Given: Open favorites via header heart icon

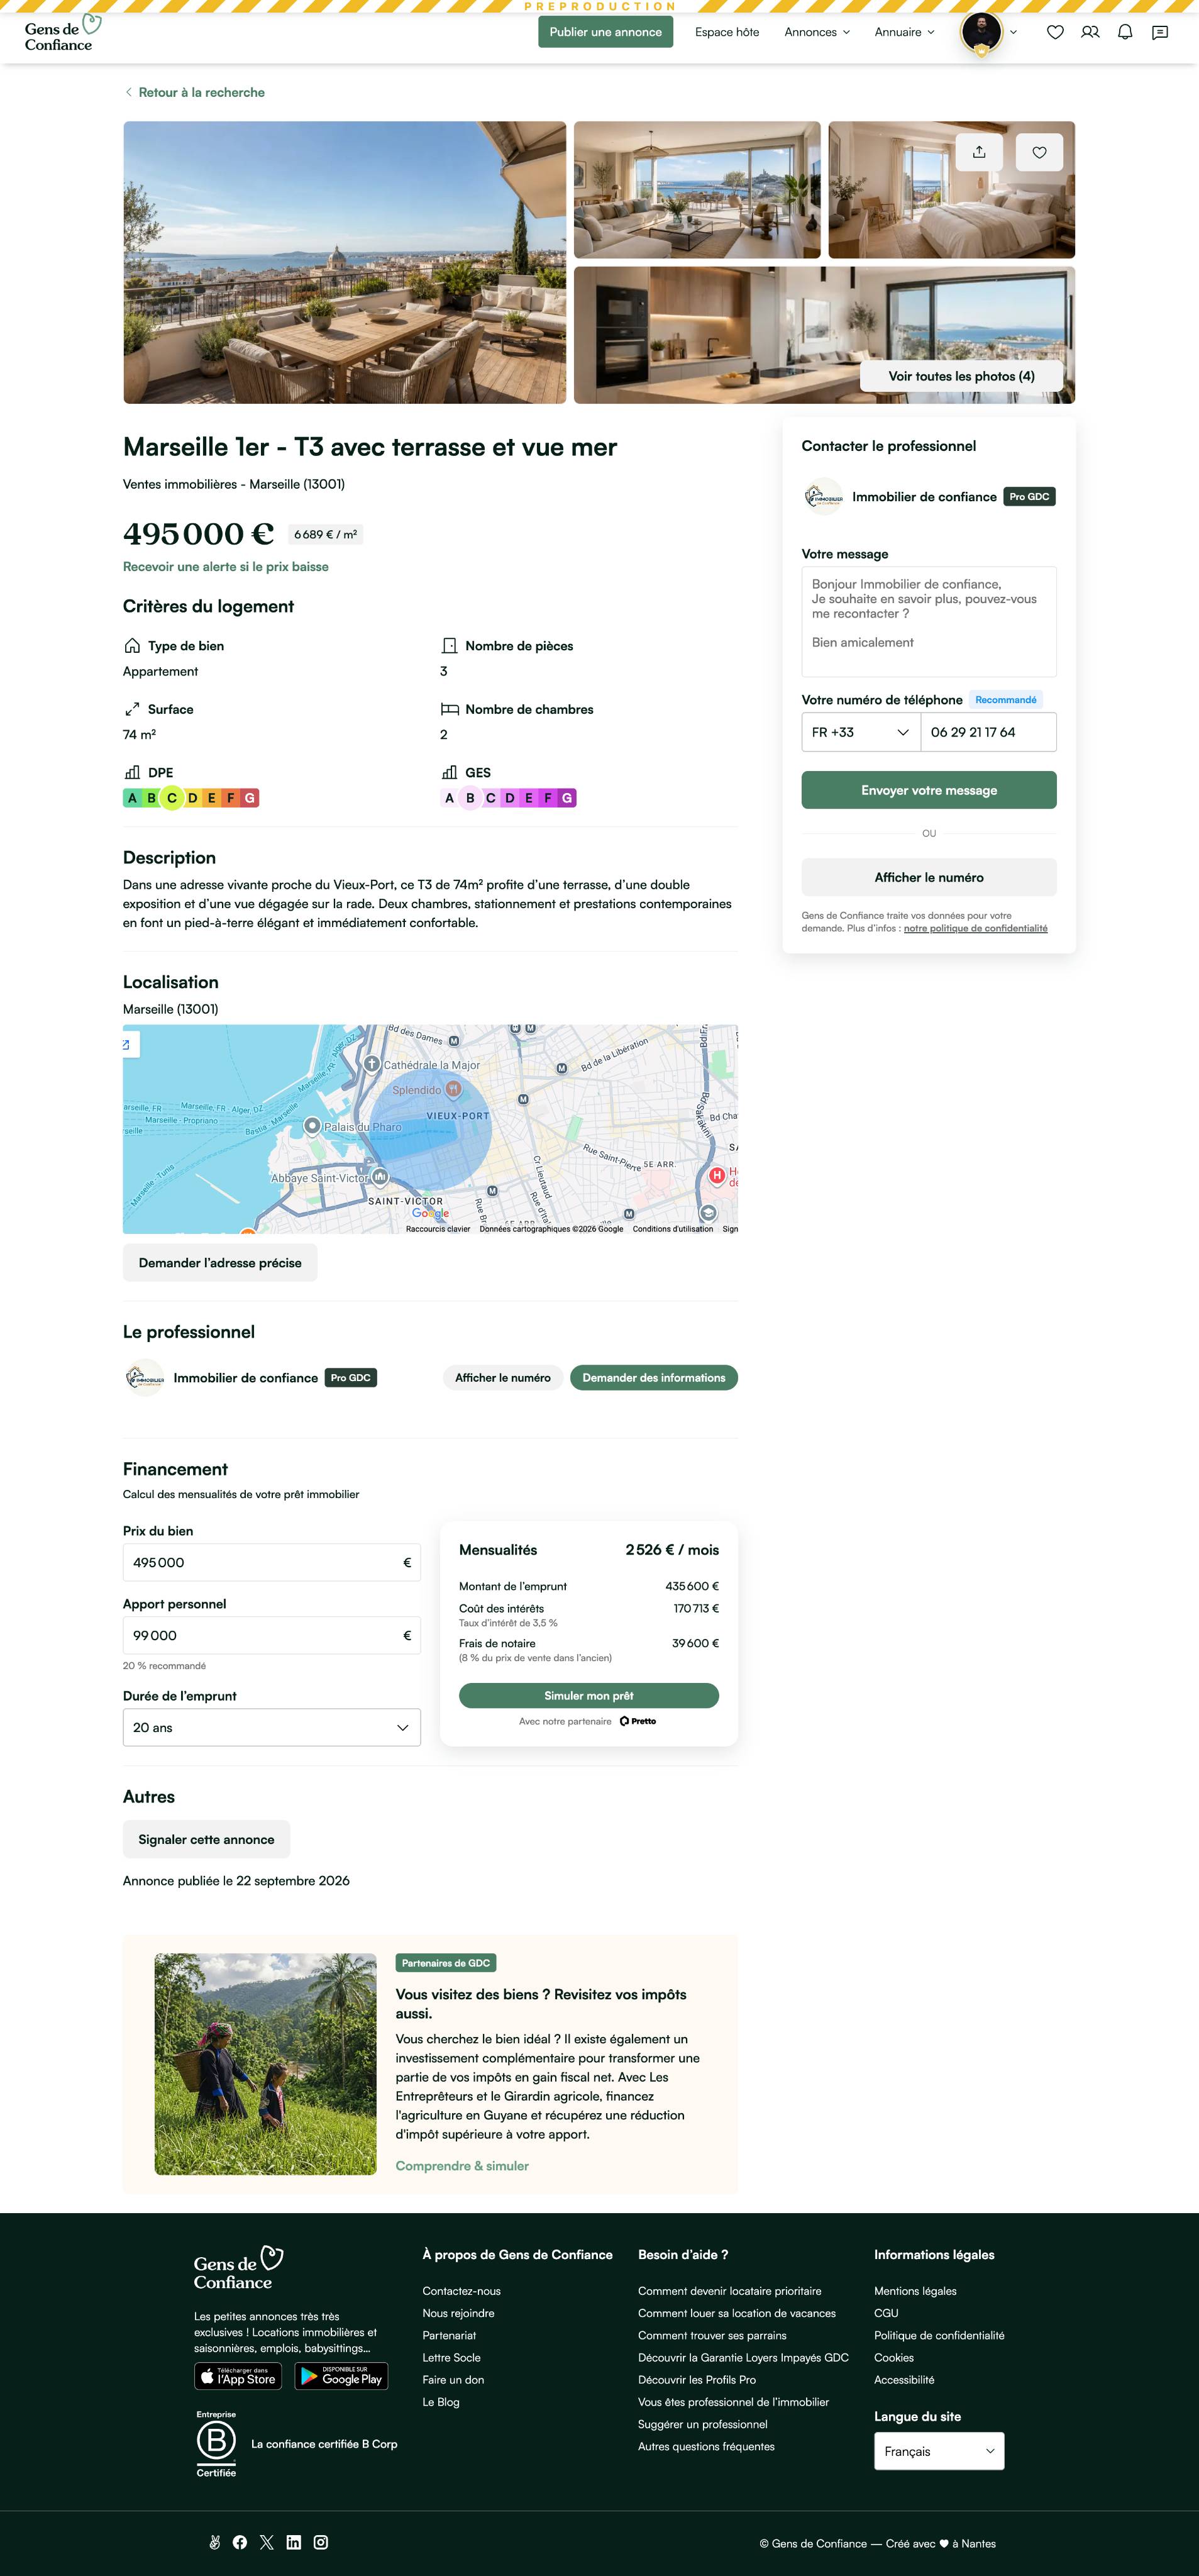Looking at the screenshot, I should point(1055,32).
